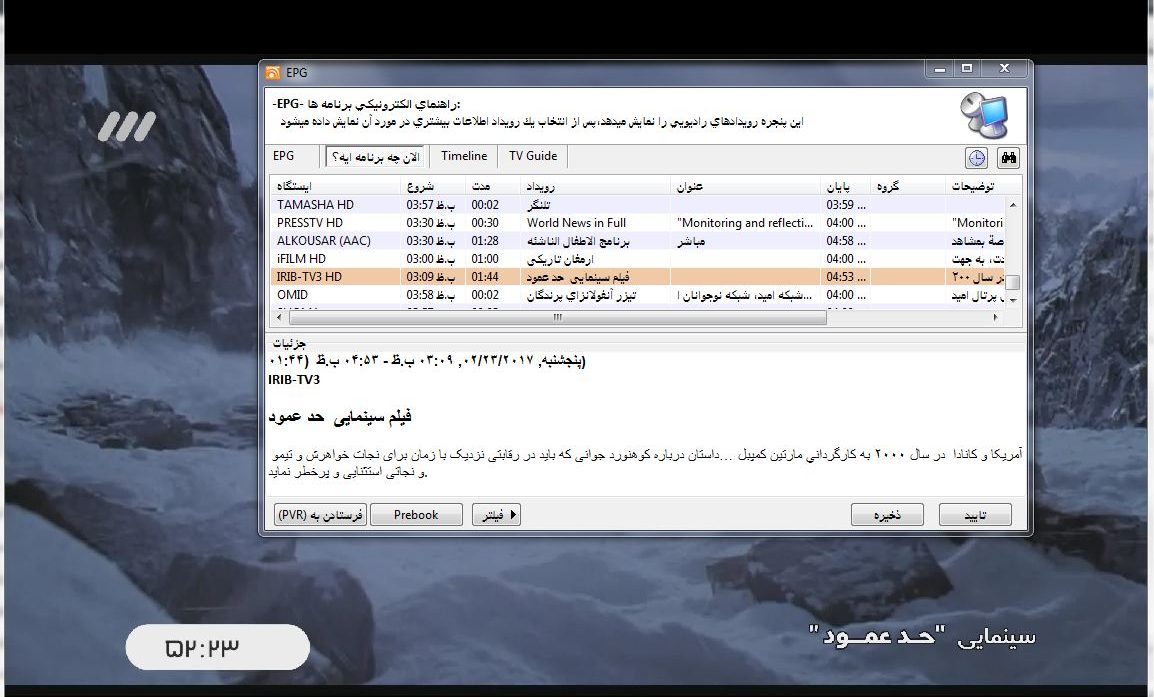Viewport: 1154px width, 697px height.
Task: Select the 'الان چه برنامه ايه؟' tab
Action: pyautogui.click(x=375, y=157)
